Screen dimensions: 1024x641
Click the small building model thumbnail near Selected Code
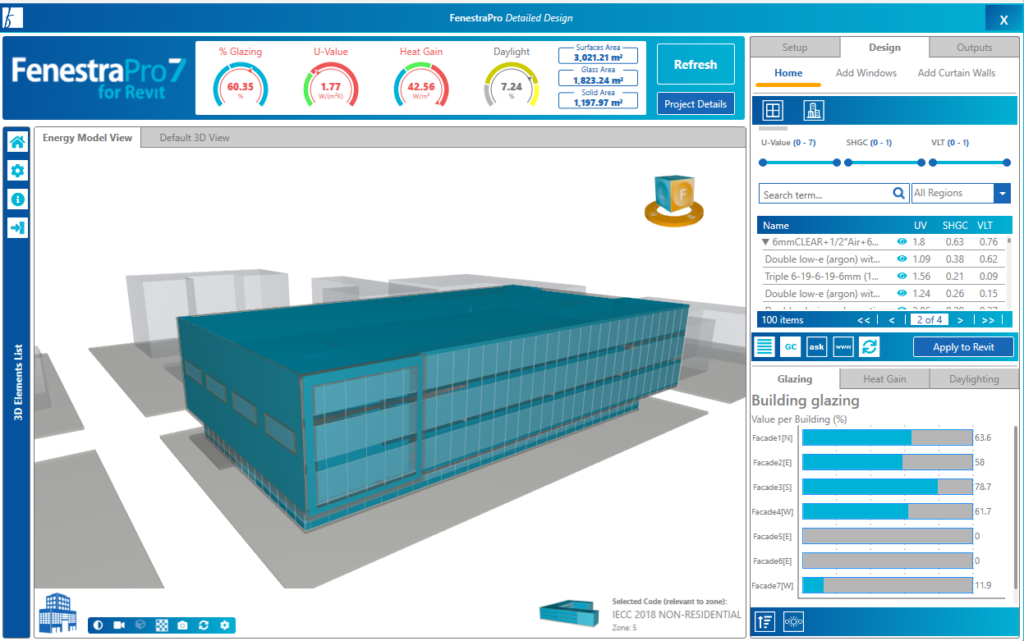pyautogui.click(x=569, y=613)
